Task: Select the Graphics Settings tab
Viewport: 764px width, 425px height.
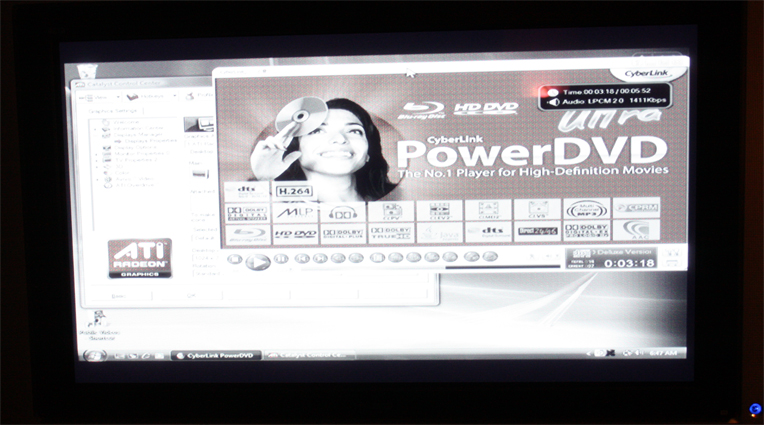Action: [112, 111]
